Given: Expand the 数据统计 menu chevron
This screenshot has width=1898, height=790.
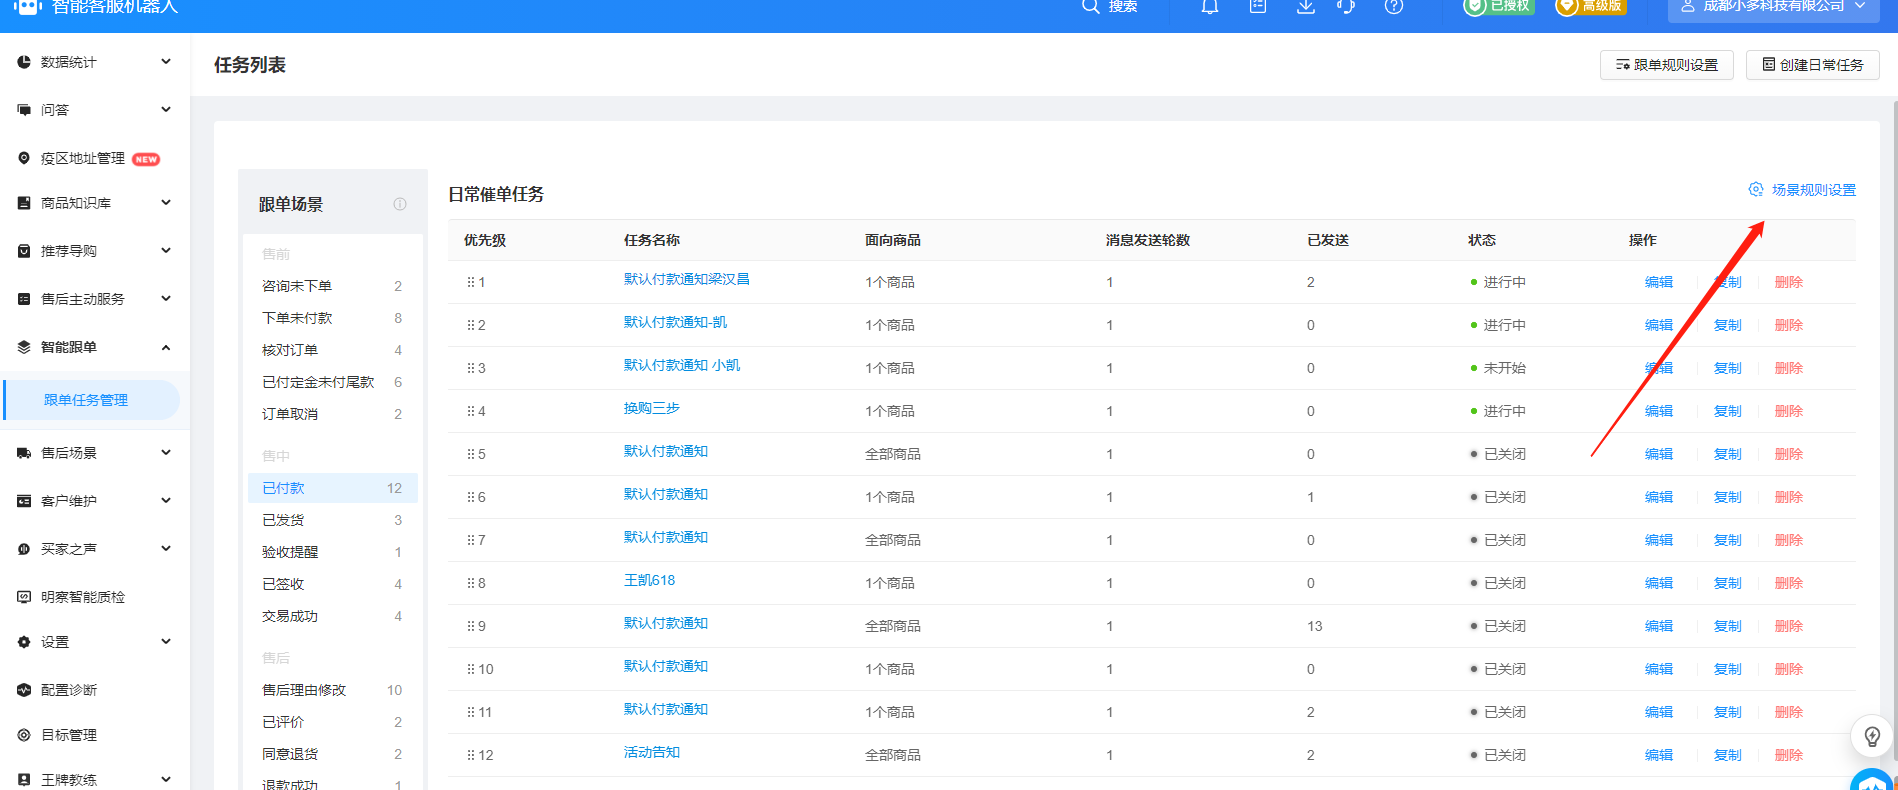Looking at the screenshot, I should coord(166,62).
